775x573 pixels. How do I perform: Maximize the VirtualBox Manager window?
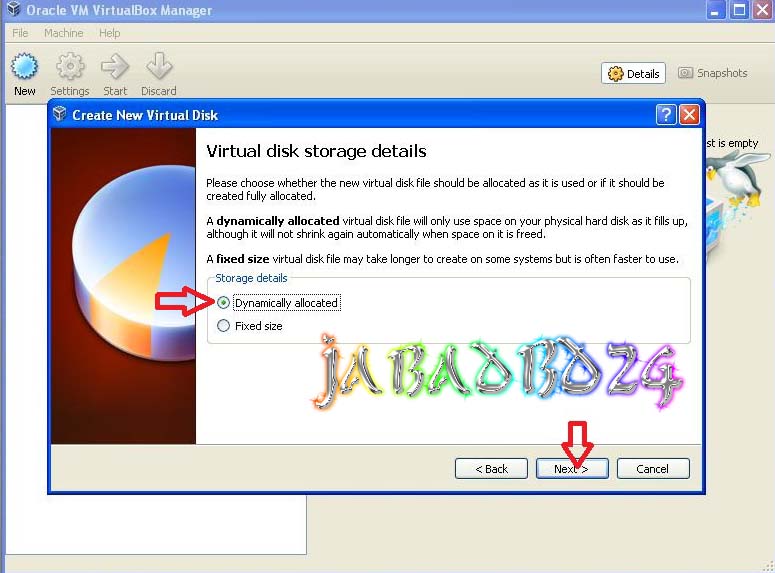click(x=739, y=10)
